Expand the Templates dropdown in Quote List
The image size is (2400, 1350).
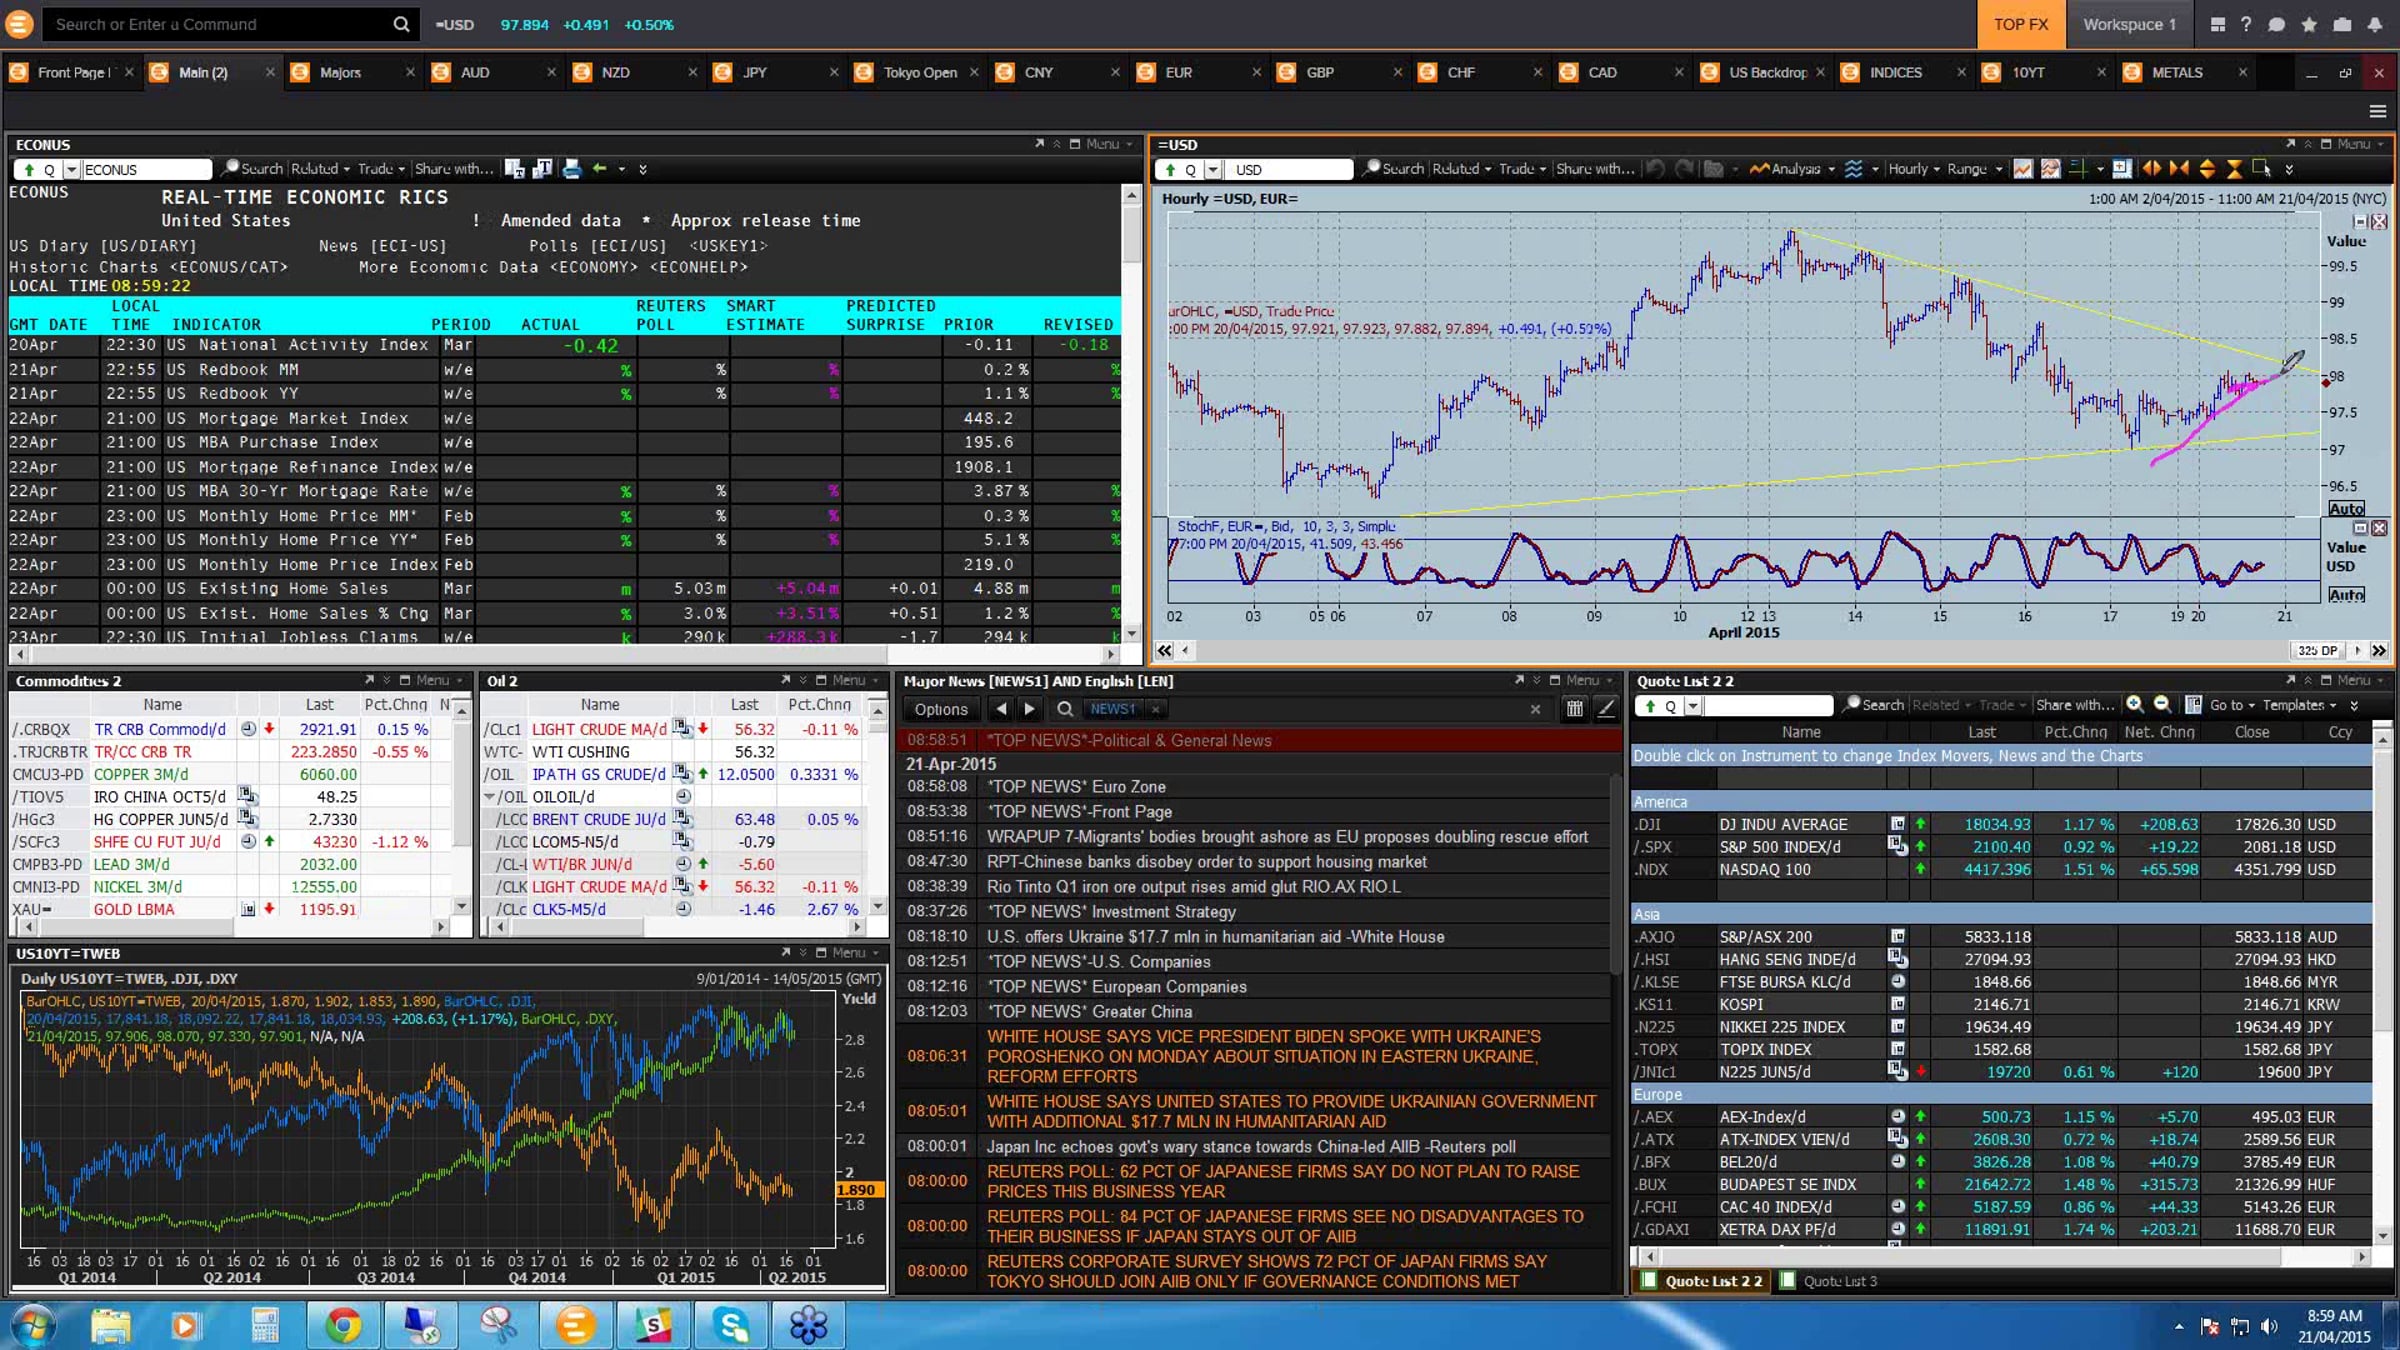tap(2299, 705)
